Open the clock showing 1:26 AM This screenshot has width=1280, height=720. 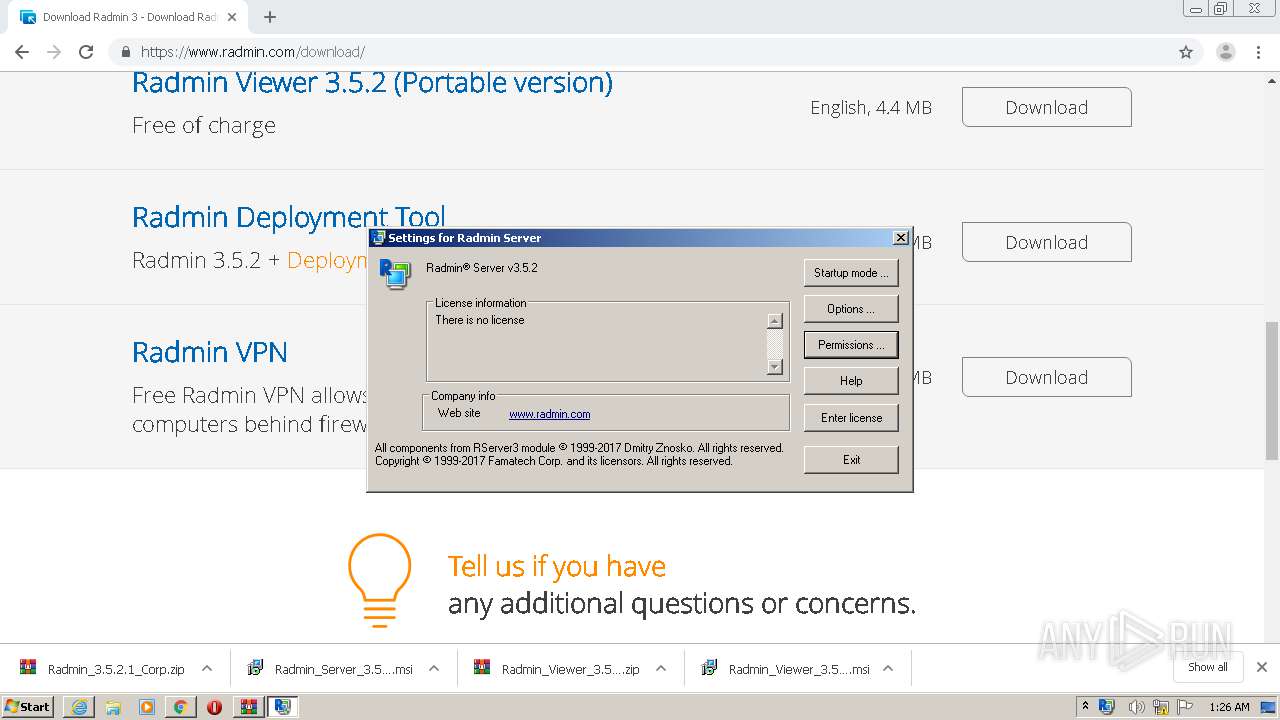pos(1230,707)
